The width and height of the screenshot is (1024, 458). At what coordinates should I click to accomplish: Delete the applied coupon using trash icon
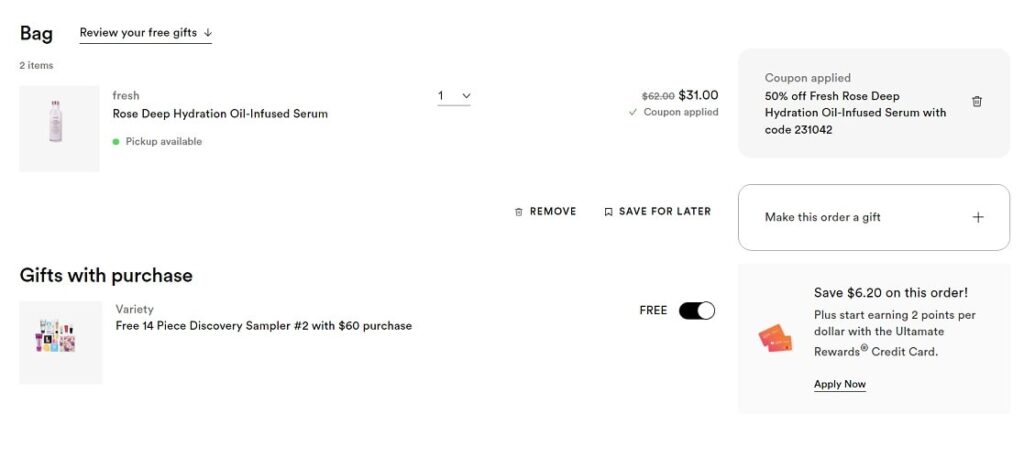[x=977, y=102]
